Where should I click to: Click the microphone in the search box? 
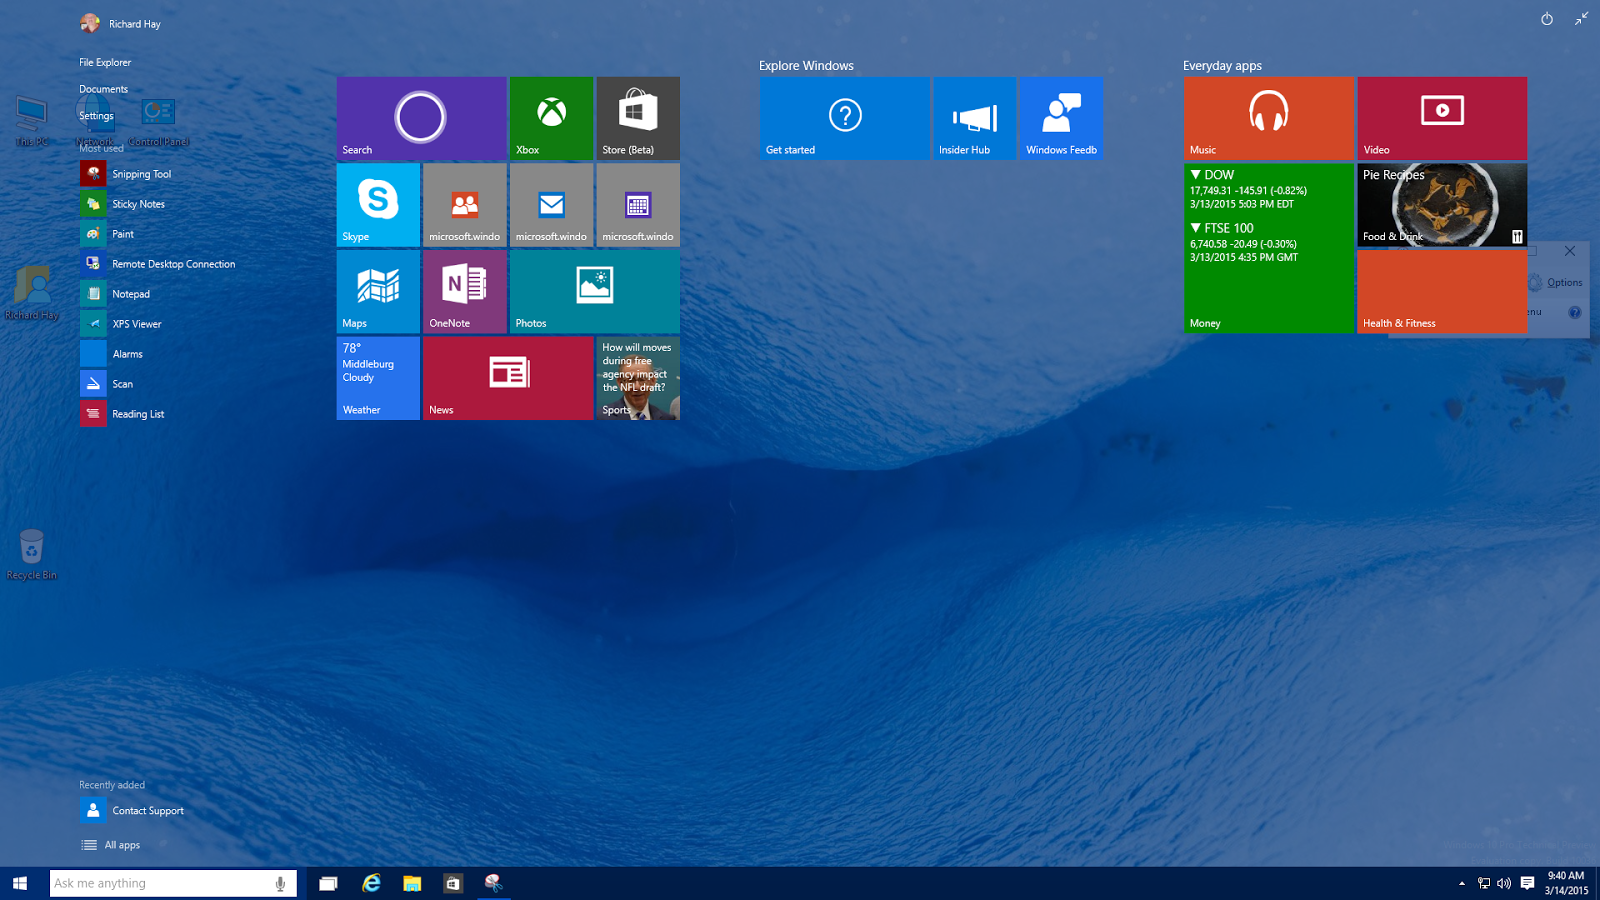280,883
